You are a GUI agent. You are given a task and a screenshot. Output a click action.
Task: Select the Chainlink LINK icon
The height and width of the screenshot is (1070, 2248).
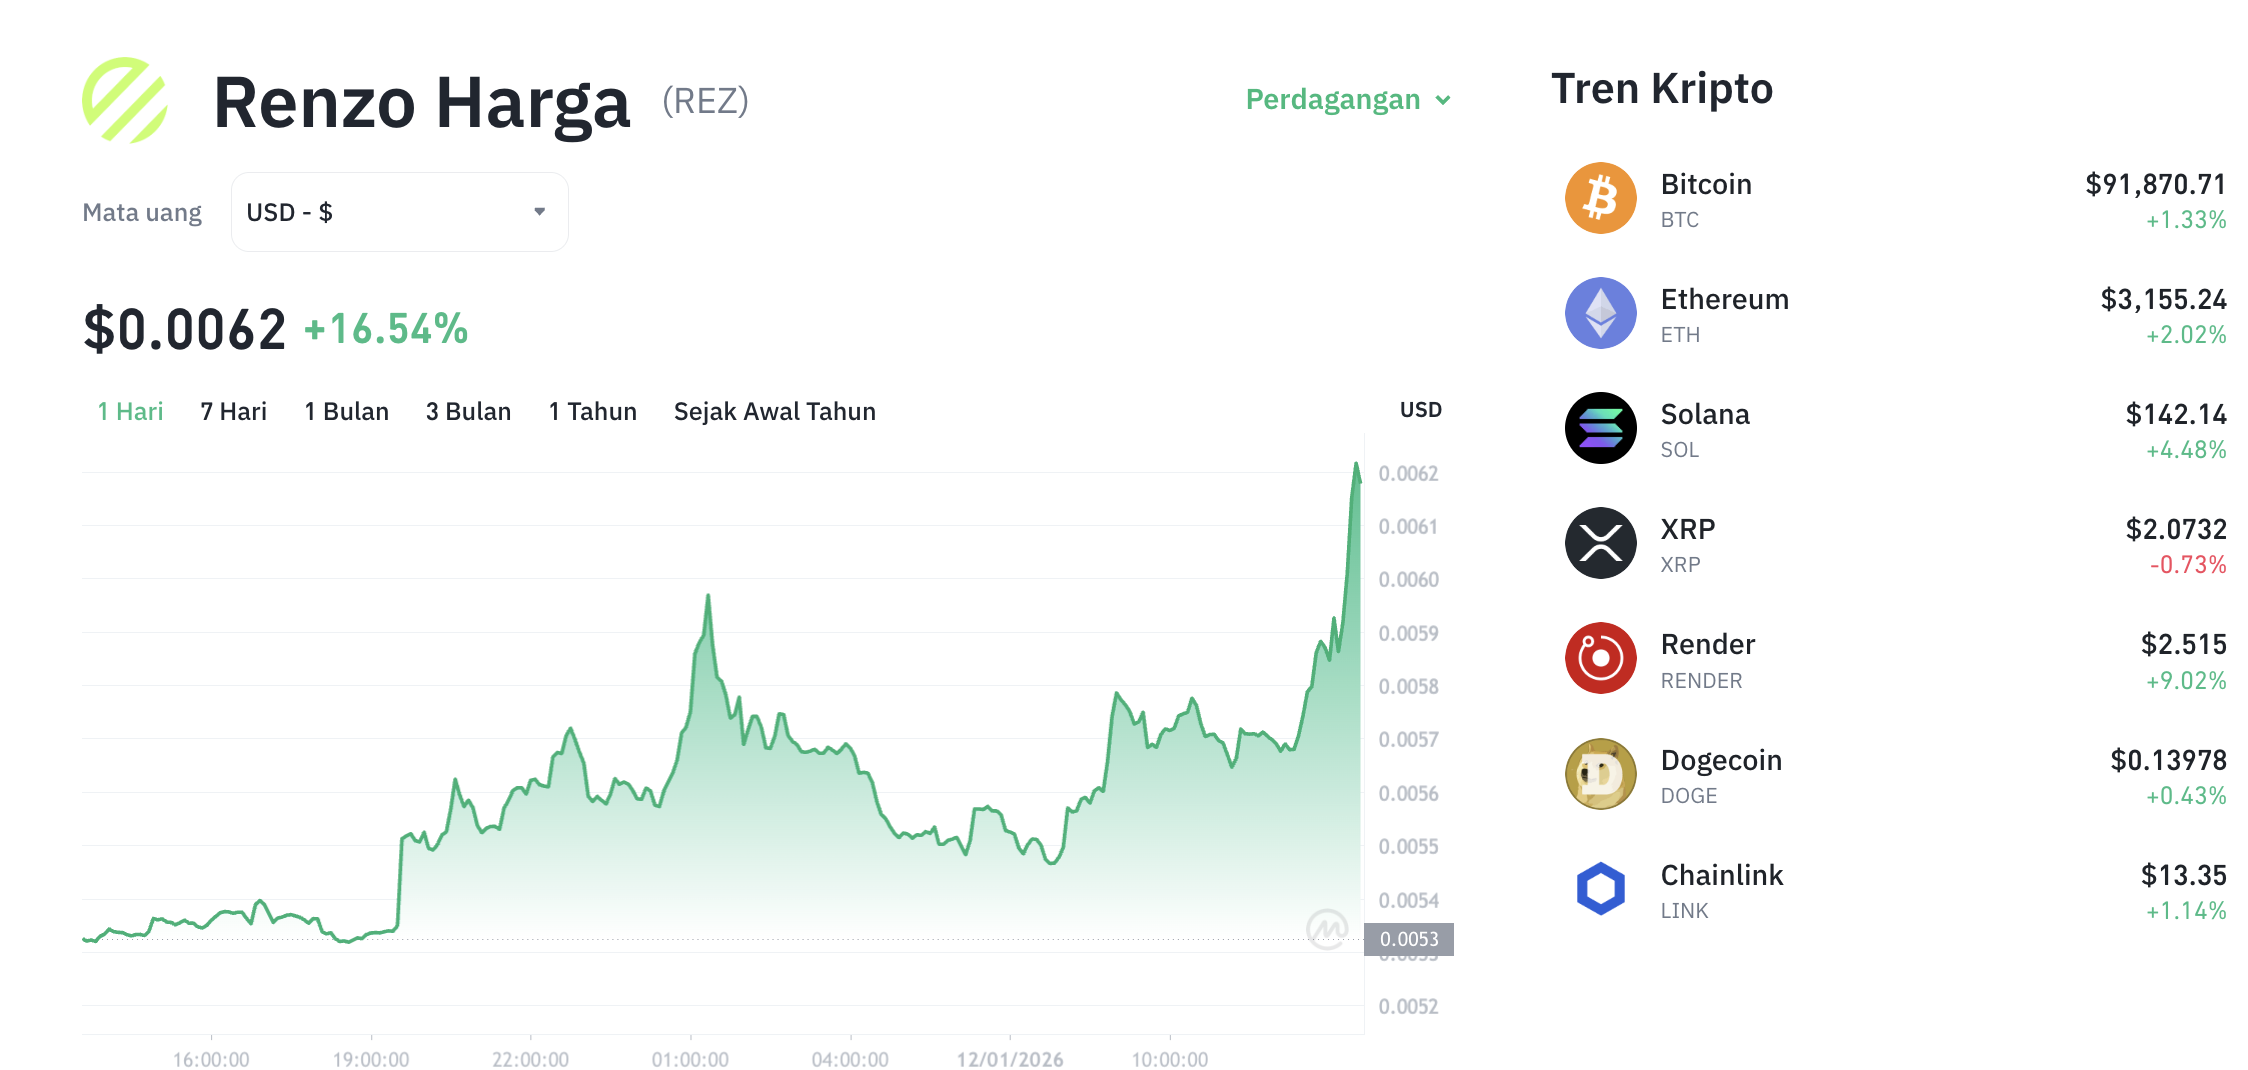click(x=1600, y=889)
